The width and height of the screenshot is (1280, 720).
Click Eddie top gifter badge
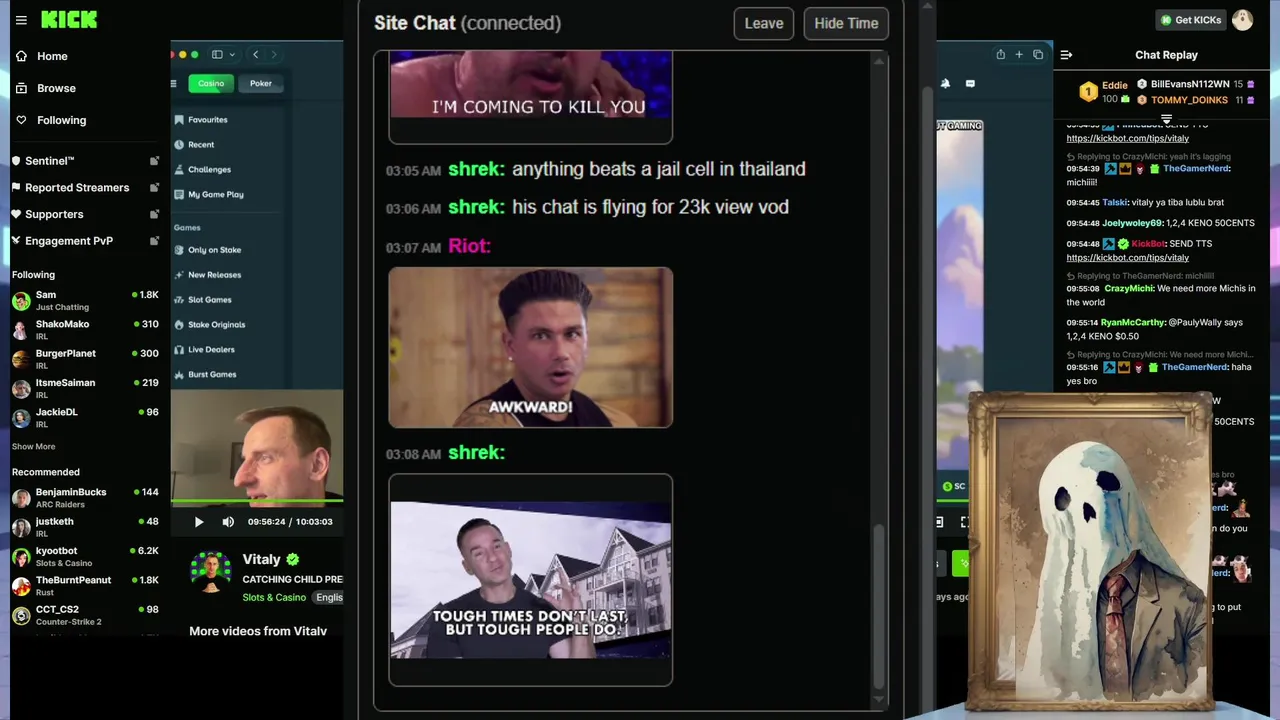[x=1087, y=92]
